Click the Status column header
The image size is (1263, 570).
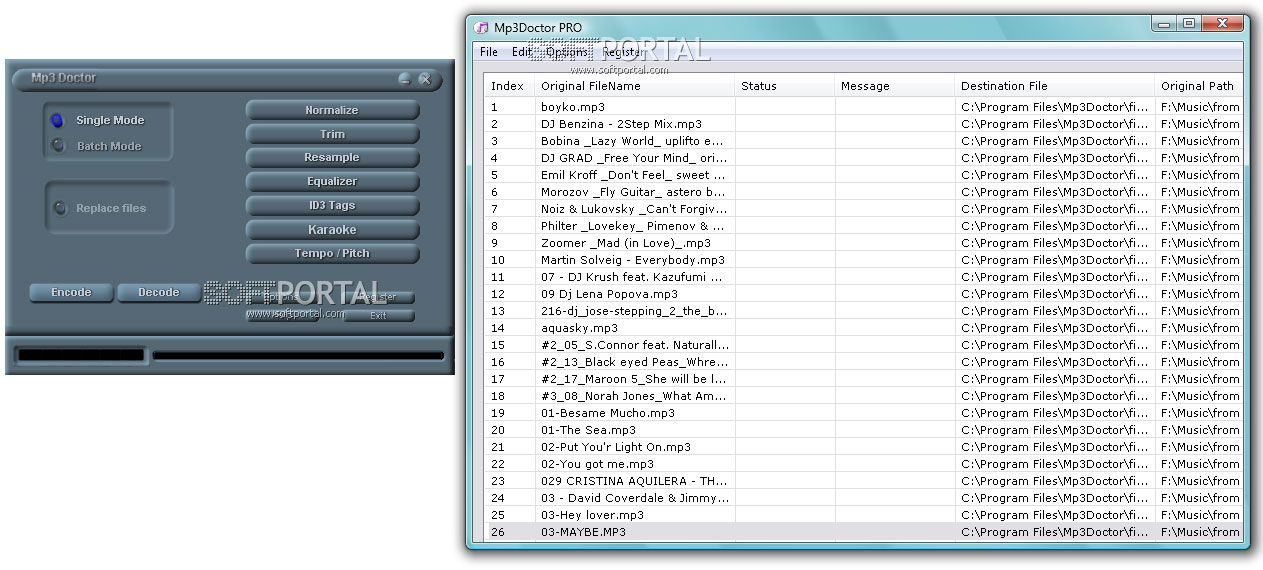[784, 86]
